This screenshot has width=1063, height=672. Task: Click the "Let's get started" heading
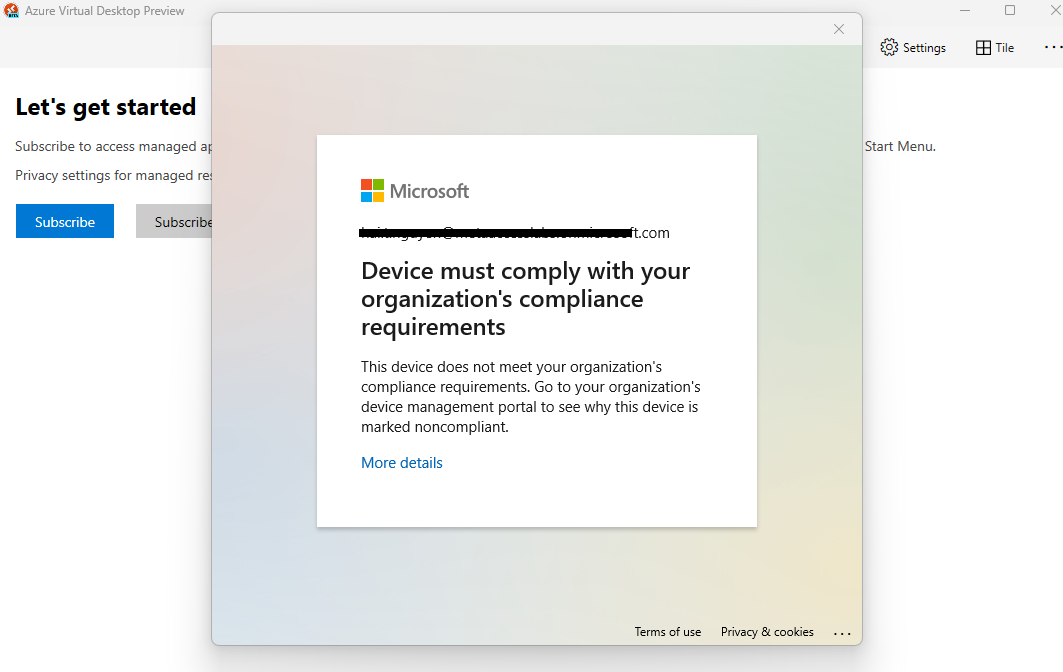point(106,107)
